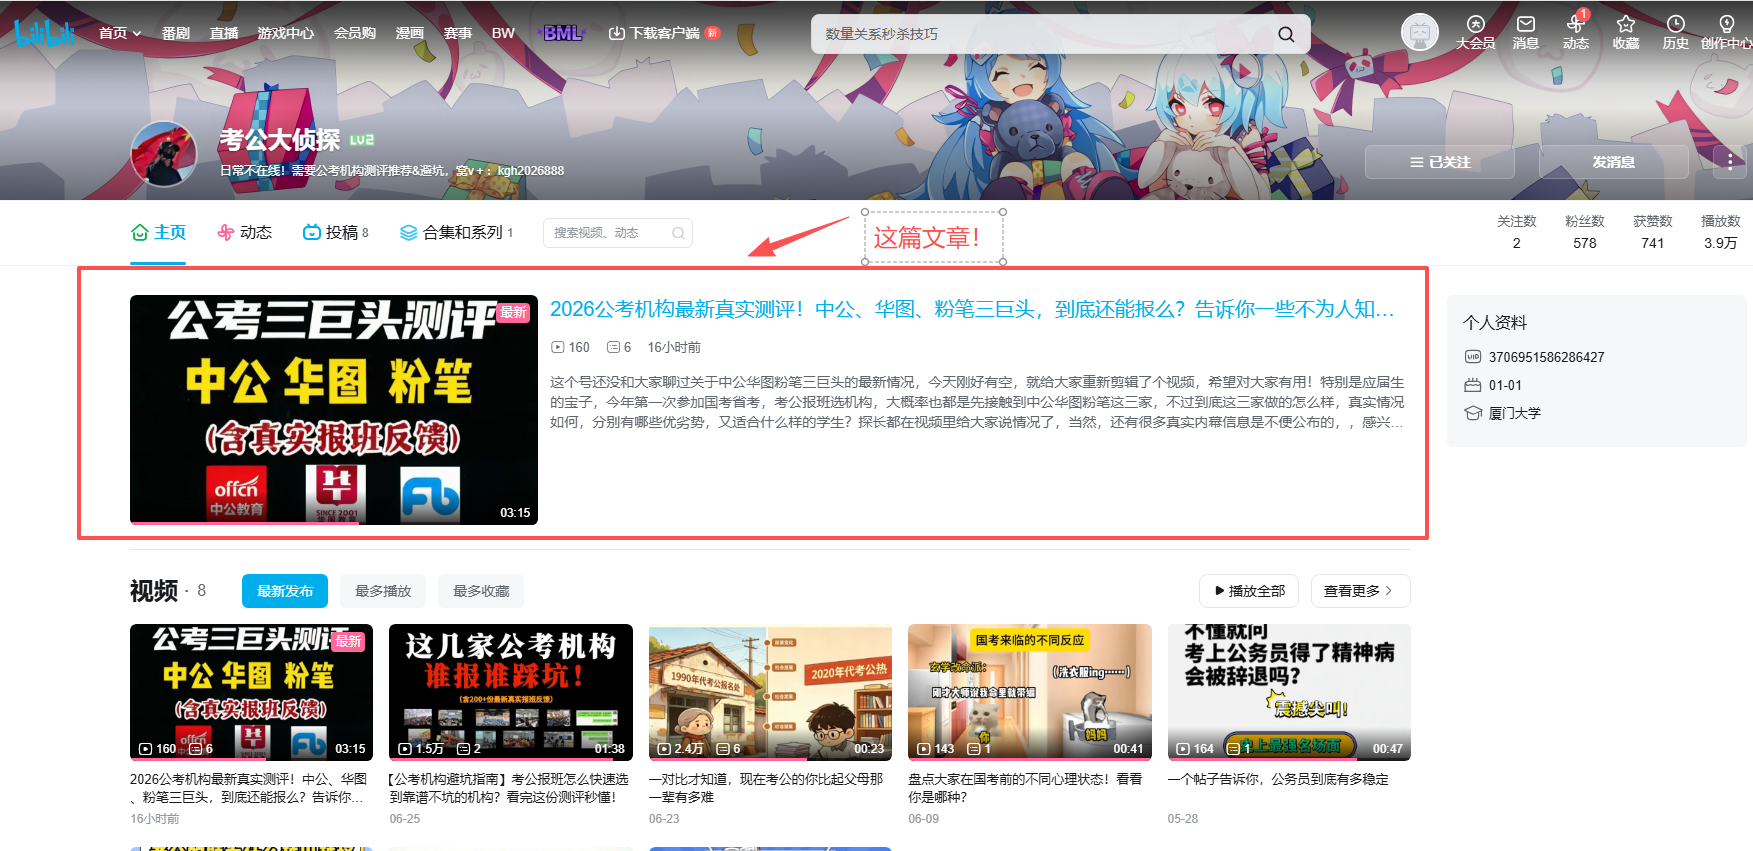1753x851 pixels.
Task: Open grid title 2026公考机构最新真实测评
Action: (x=249, y=788)
